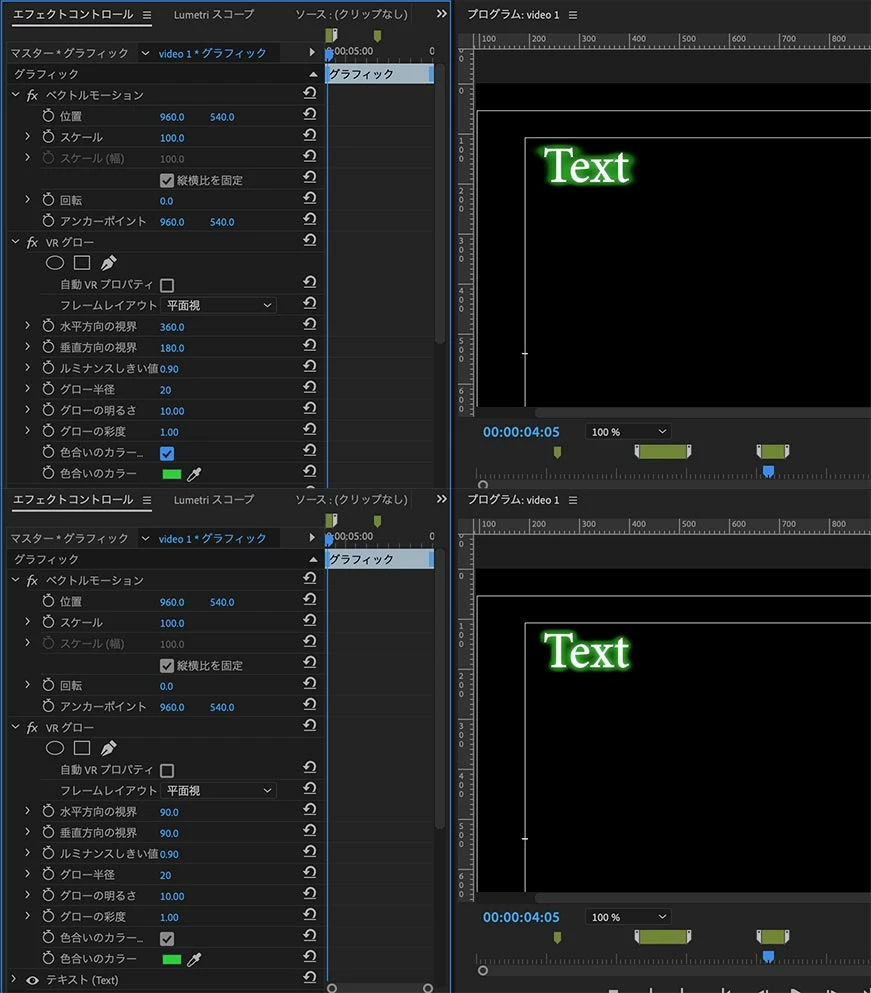Open upper プログラム: video 1 panel menu

coord(573,15)
